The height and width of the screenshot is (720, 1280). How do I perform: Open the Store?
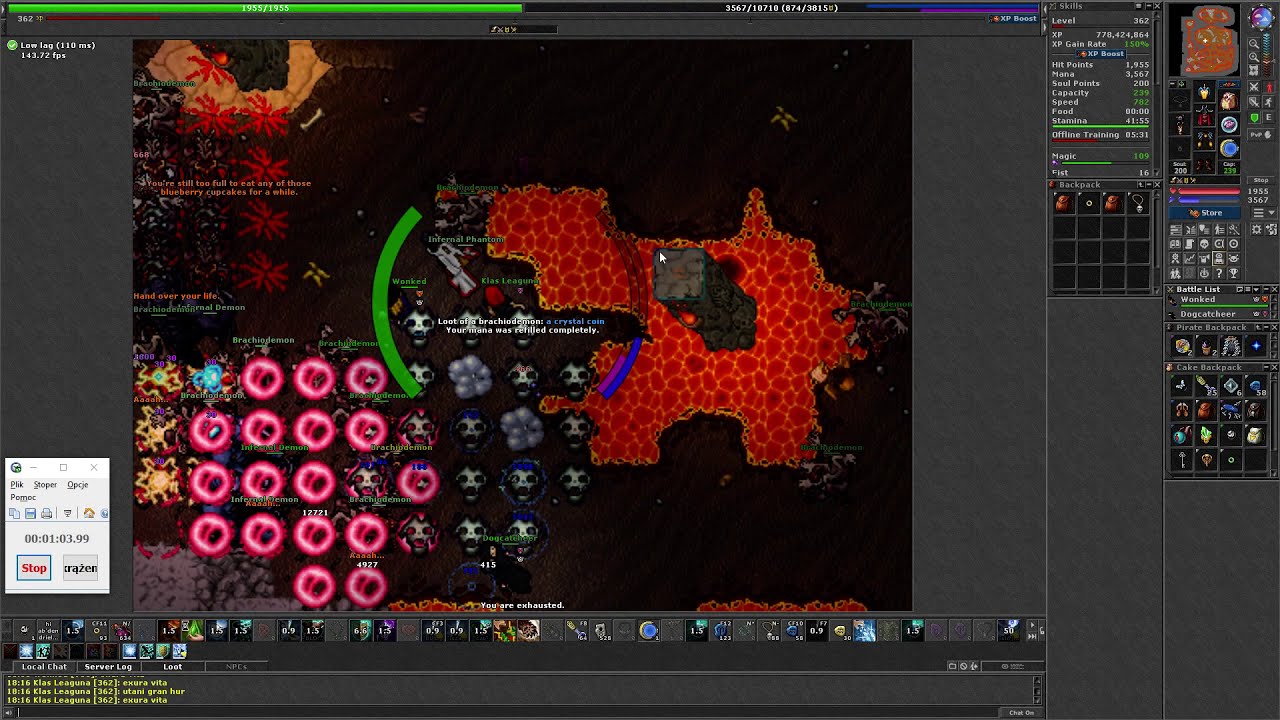(1206, 213)
